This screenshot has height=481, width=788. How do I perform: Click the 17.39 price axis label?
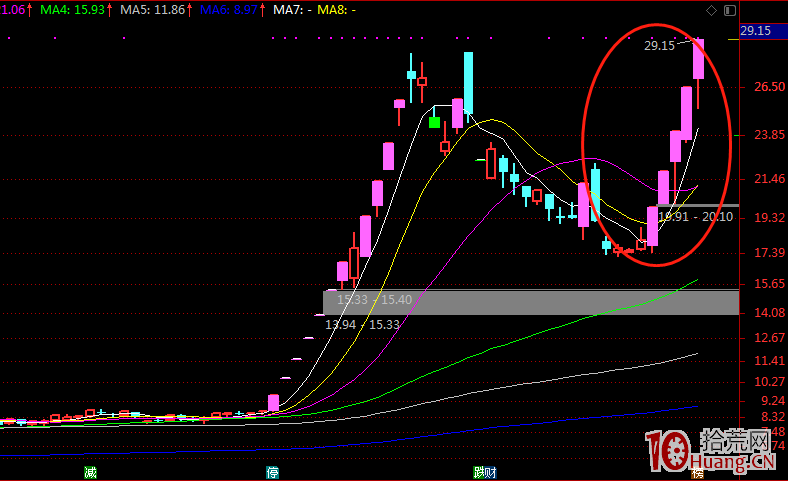(769, 253)
